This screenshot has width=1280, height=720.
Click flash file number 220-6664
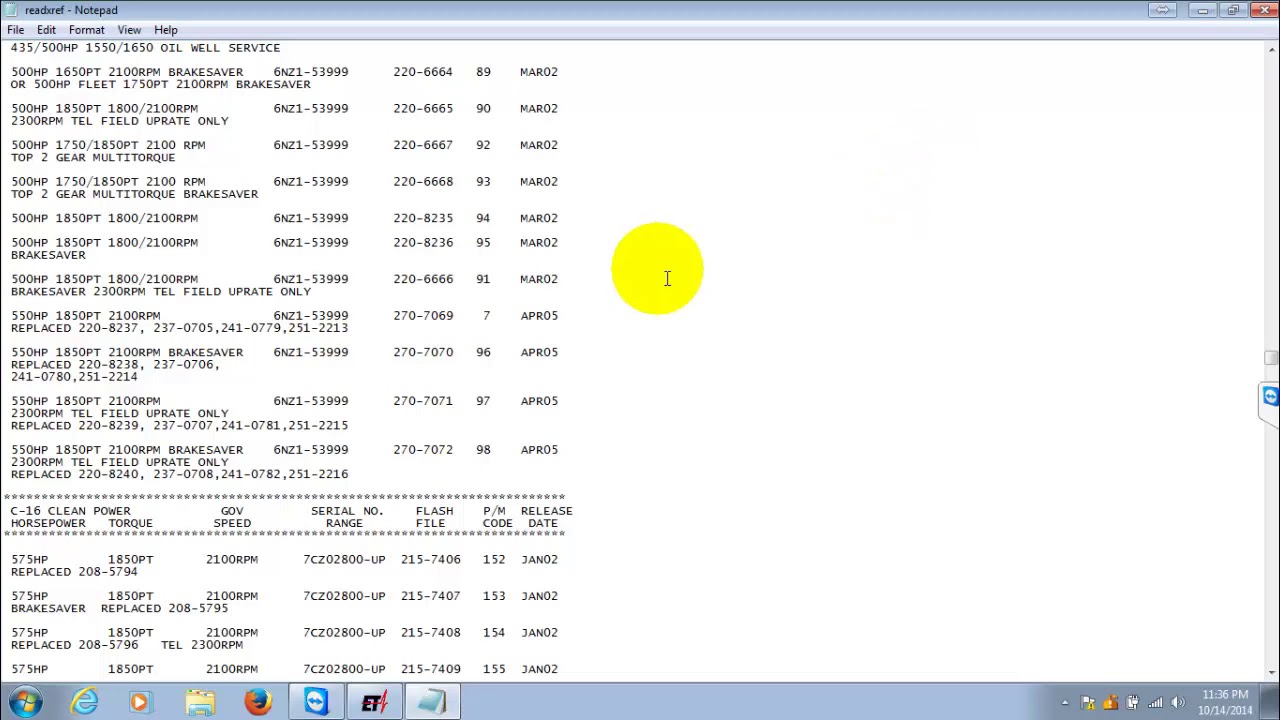423,72
